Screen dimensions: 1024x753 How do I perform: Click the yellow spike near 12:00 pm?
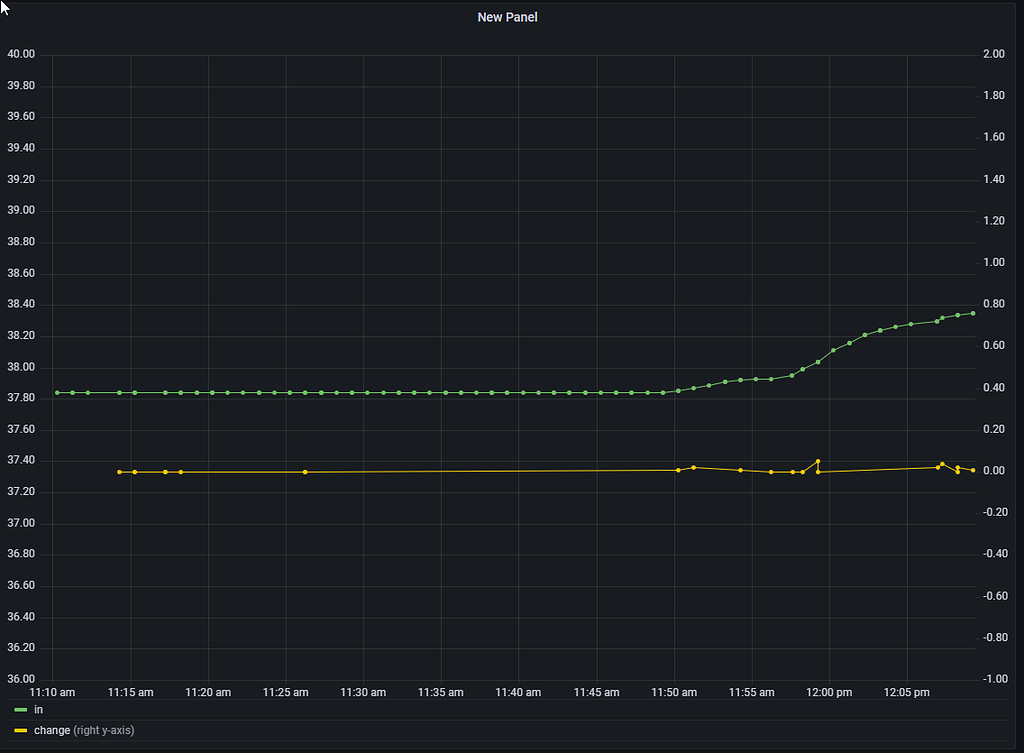point(817,460)
